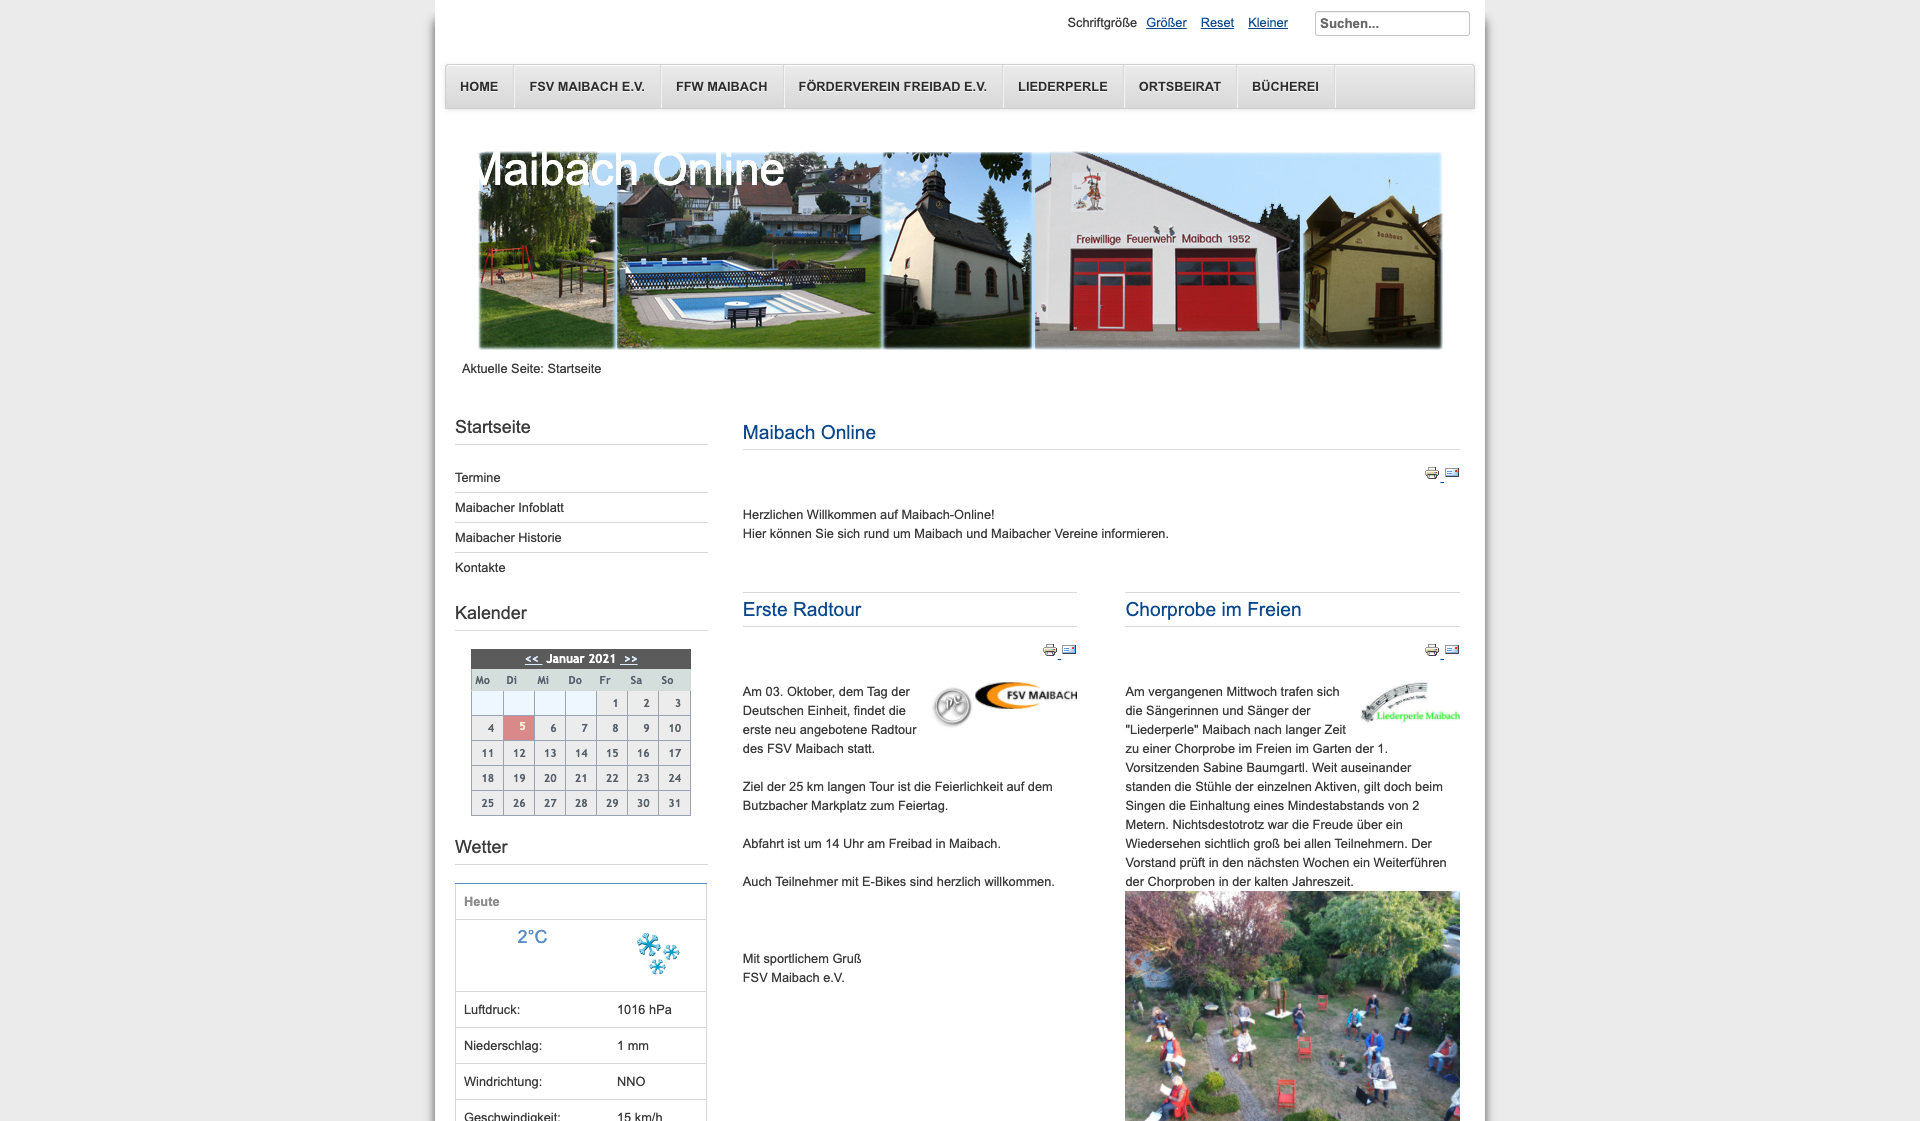The height and width of the screenshot is (1121, 1920).
Task: Click the choir garden photo thumbnail
Action: click(x=1291, y=1005)
